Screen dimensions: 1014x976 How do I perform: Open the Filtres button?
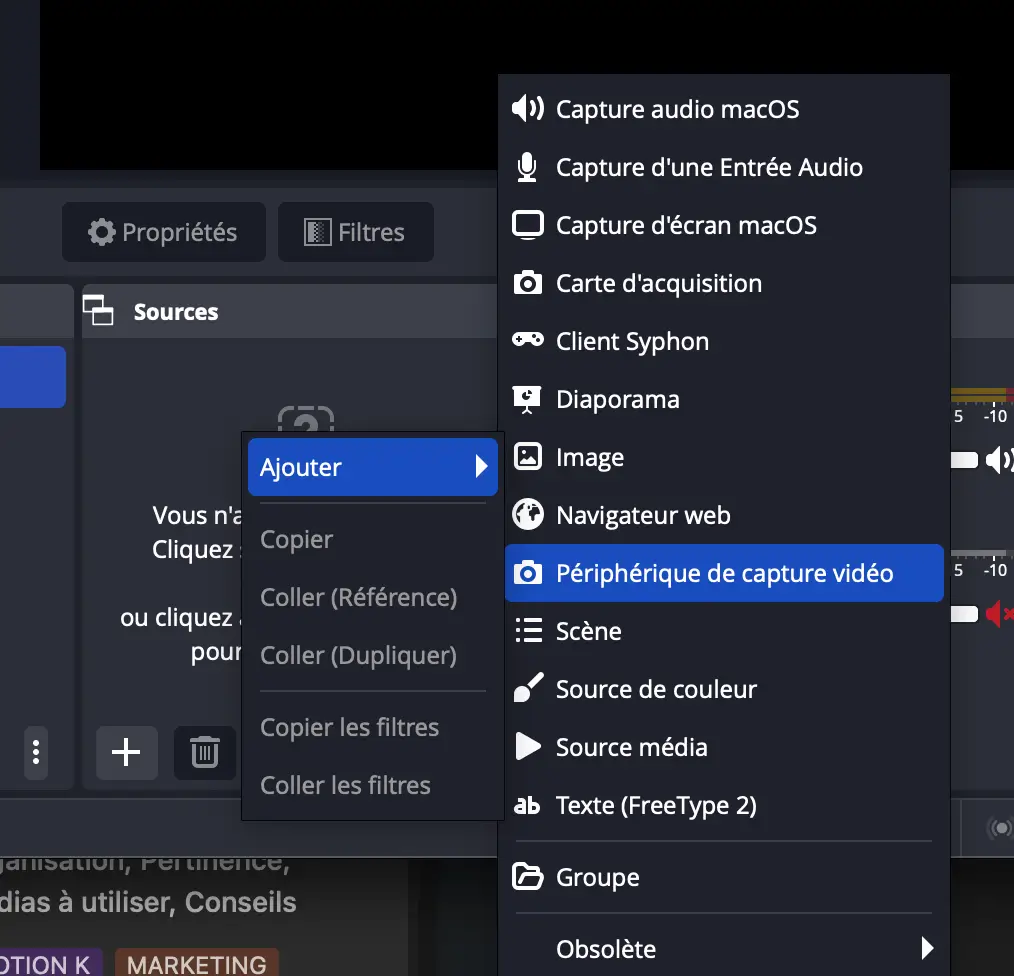[355, 231]
